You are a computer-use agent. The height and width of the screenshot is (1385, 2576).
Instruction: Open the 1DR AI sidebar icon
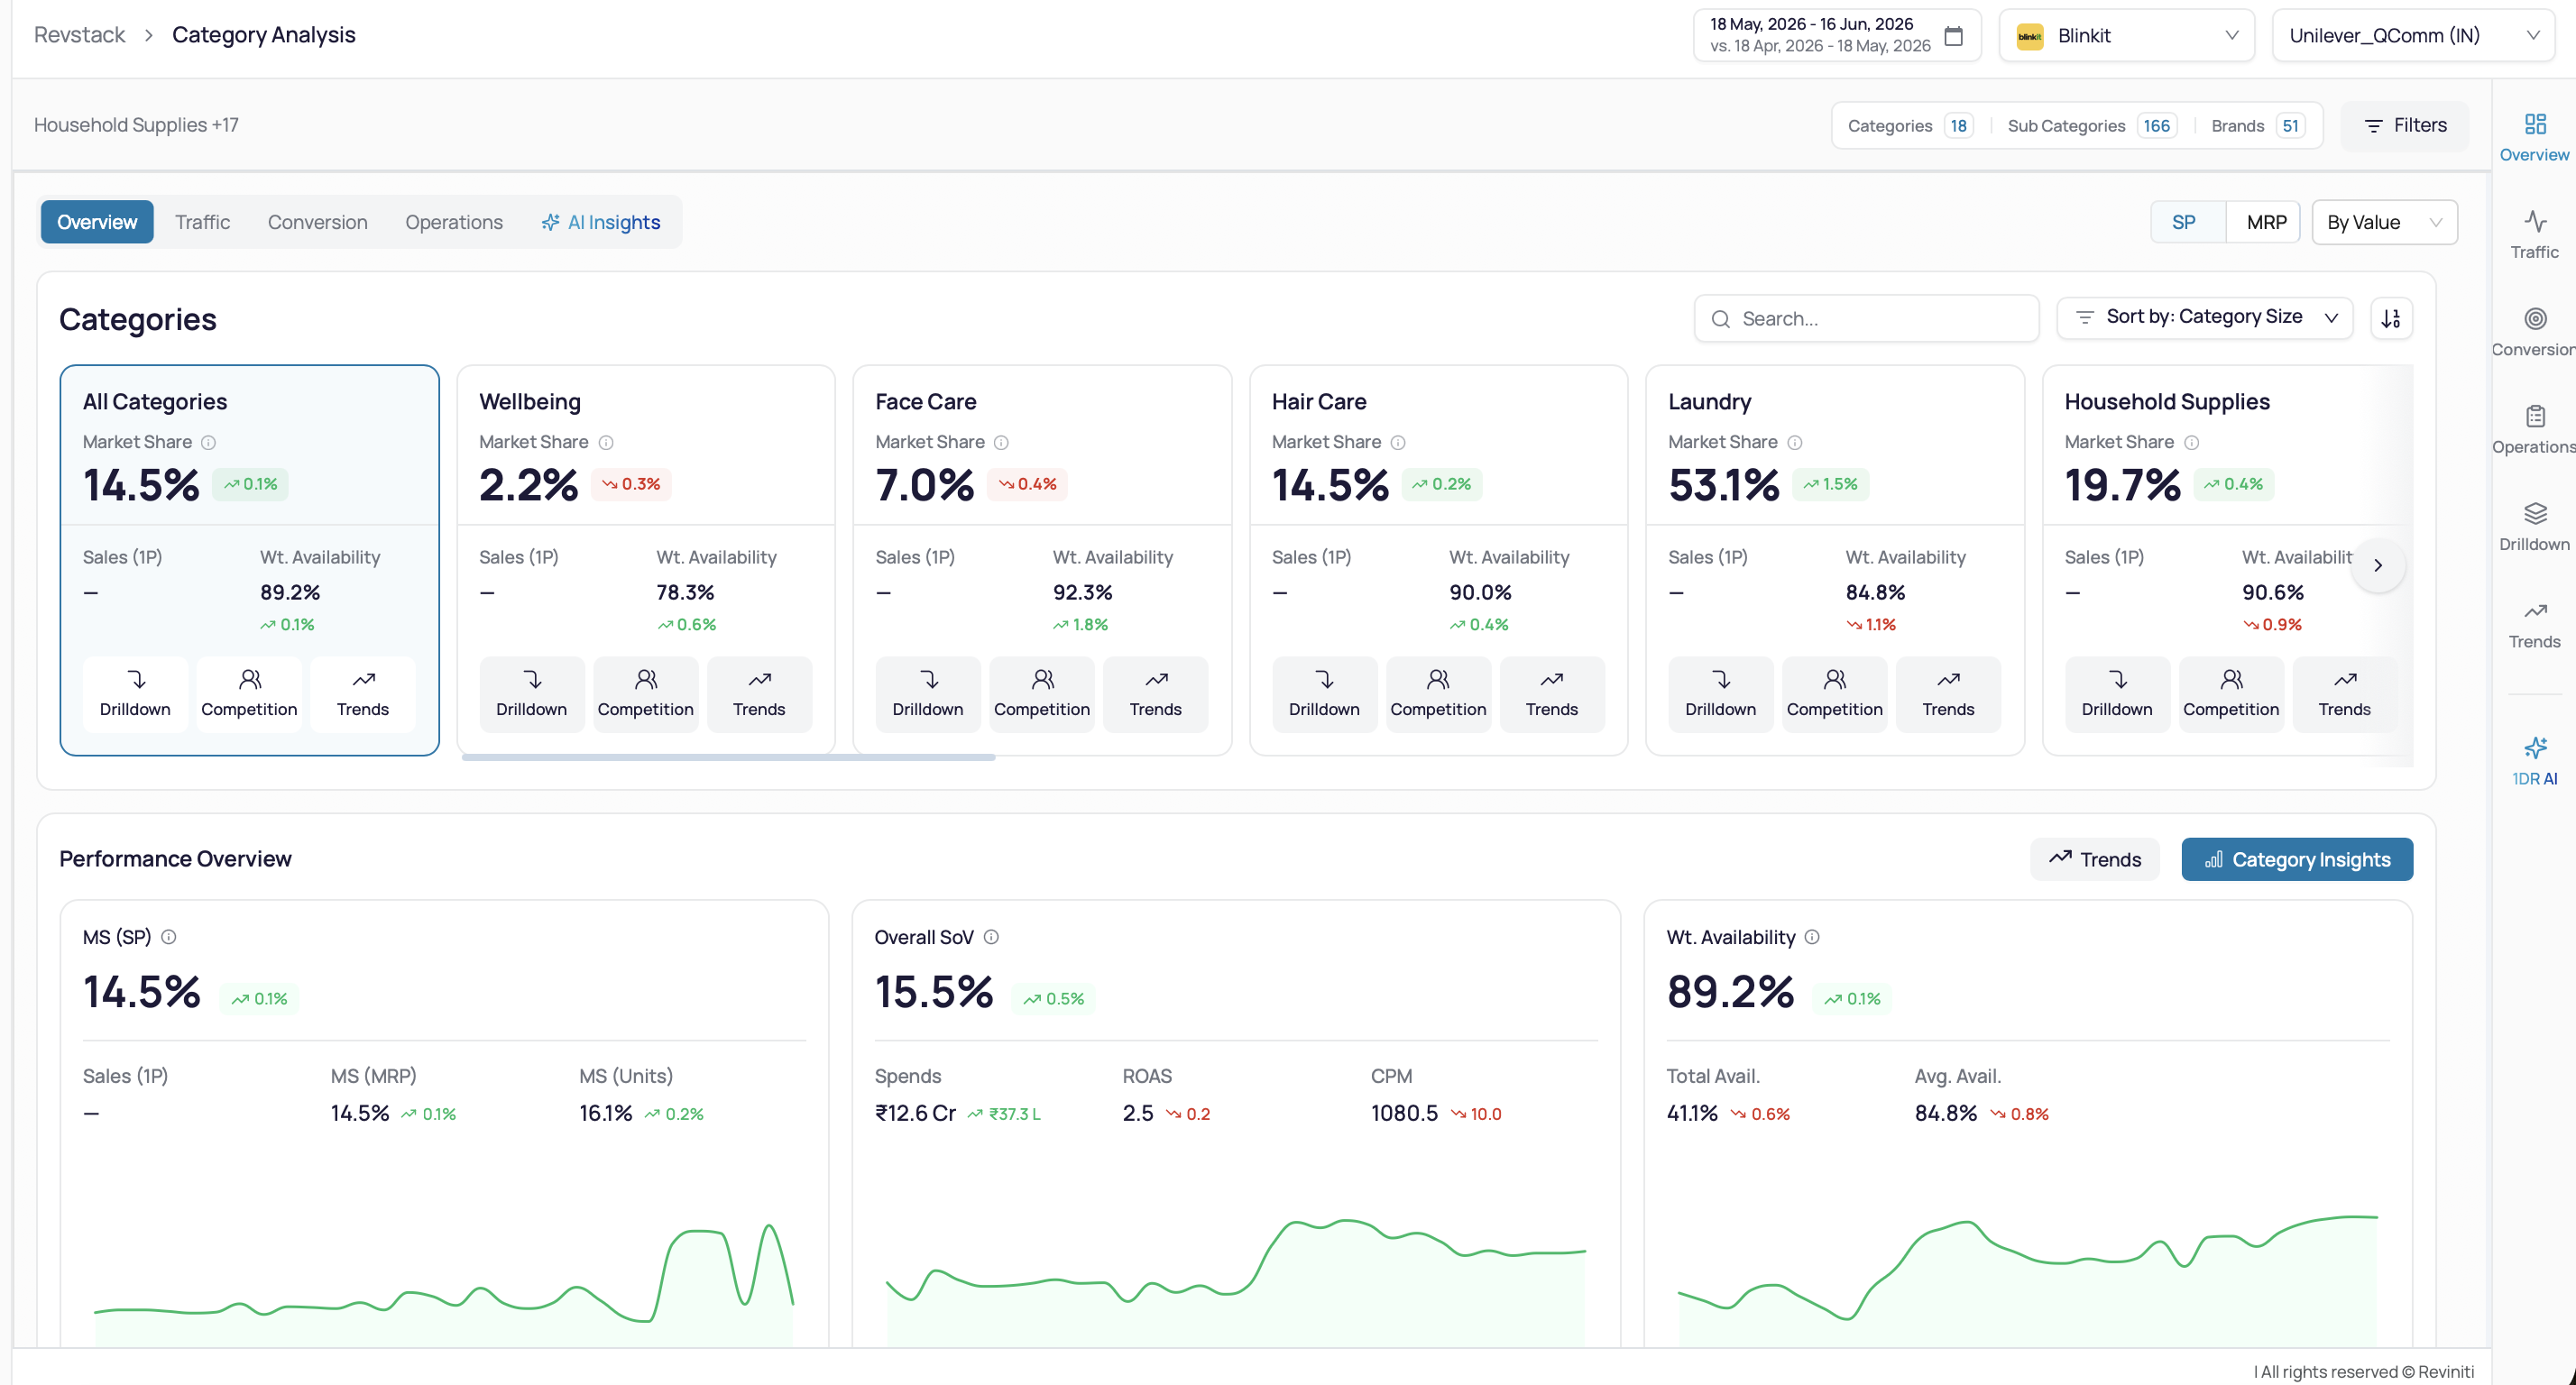click(x=2534, y=748)
